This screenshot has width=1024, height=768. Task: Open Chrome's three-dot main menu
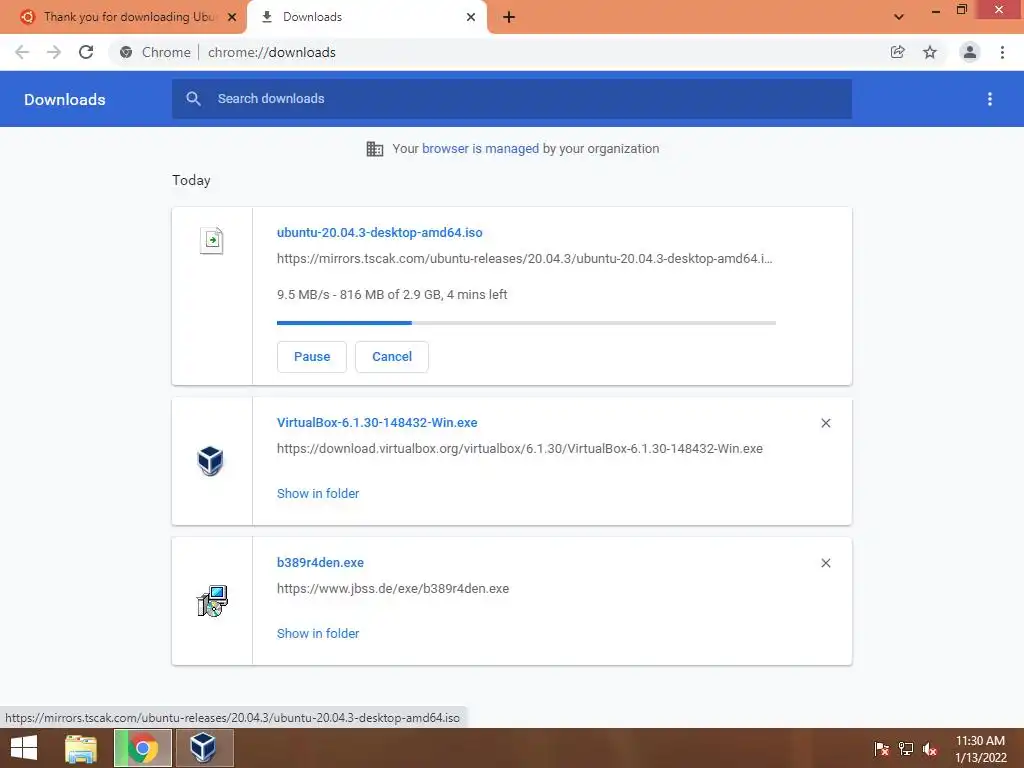click(1002, 52)
